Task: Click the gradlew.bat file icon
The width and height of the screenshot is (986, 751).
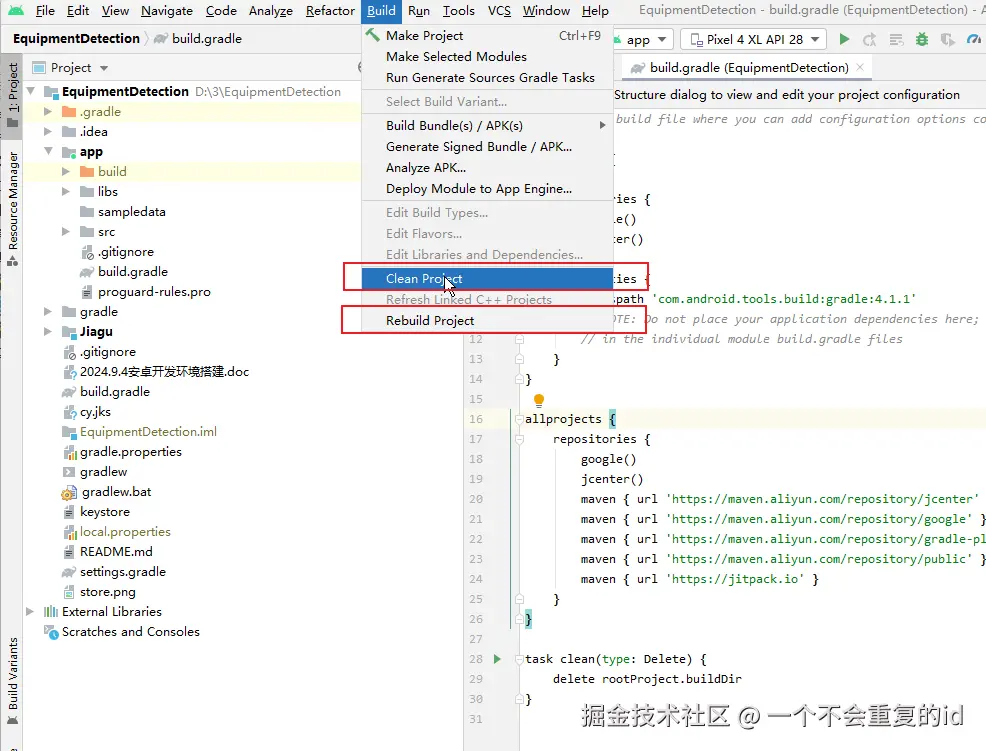Action: (69, 492)
